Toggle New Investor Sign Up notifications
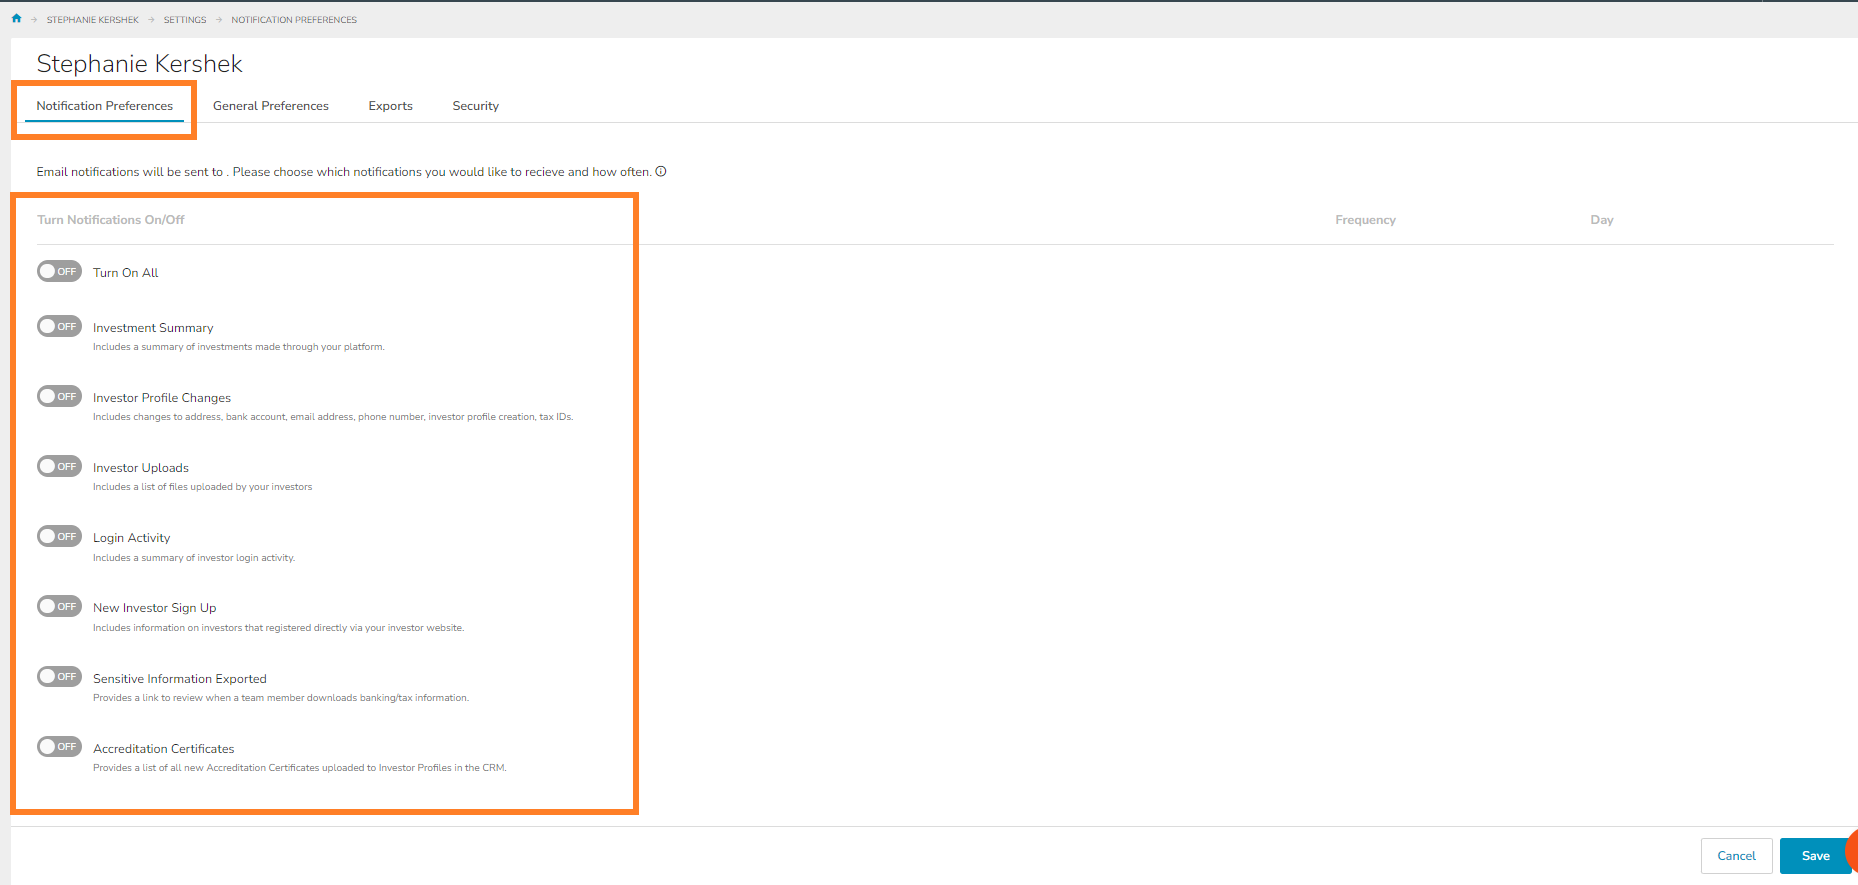This screenshot has height=885, width=1858. 59,607
